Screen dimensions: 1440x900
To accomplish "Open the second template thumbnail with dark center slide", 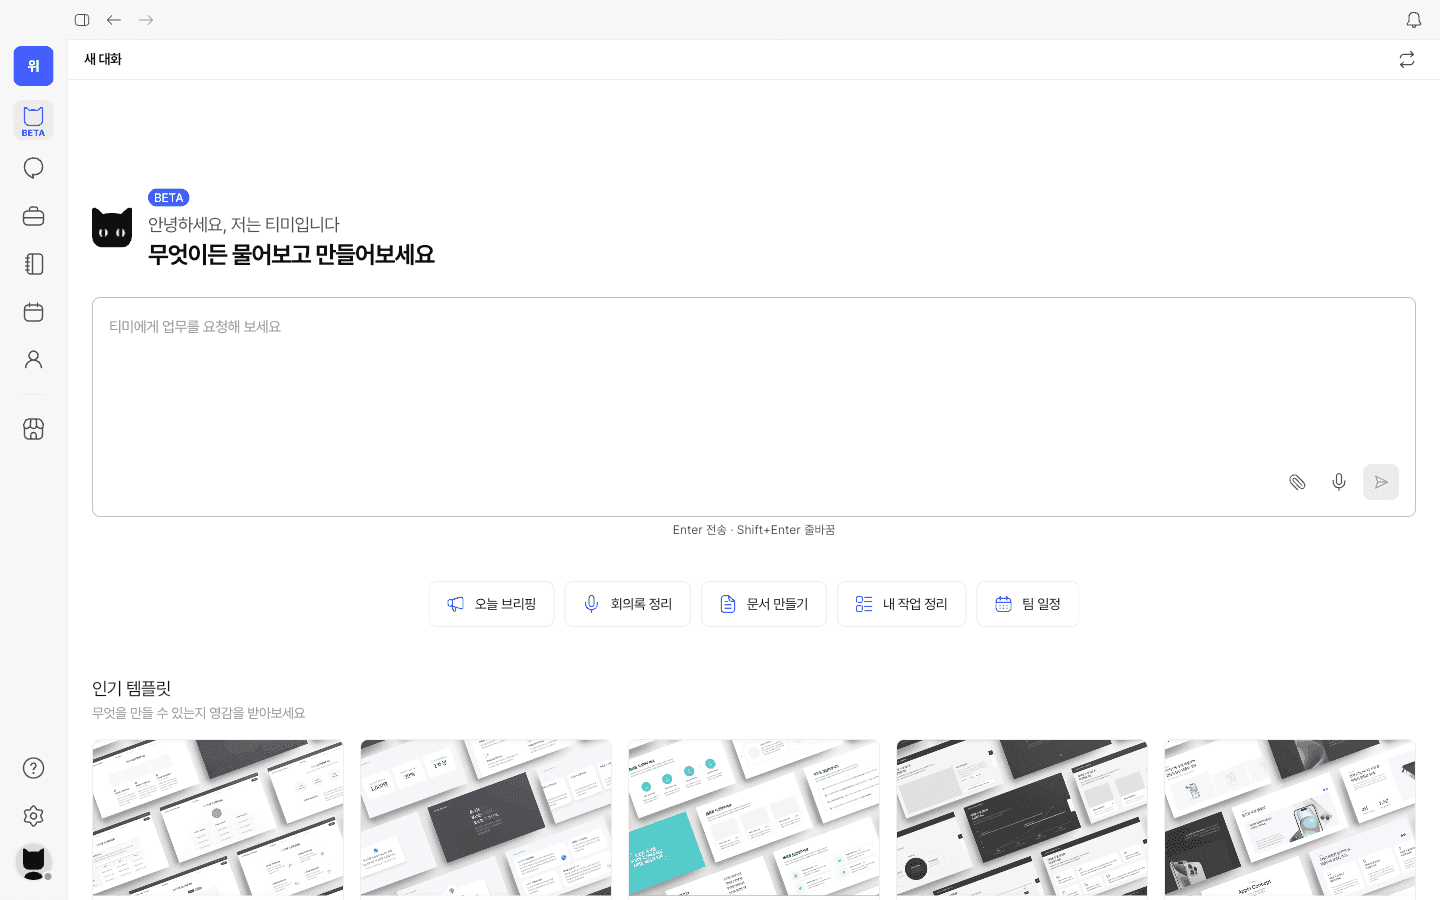I will tap(486, 818).
